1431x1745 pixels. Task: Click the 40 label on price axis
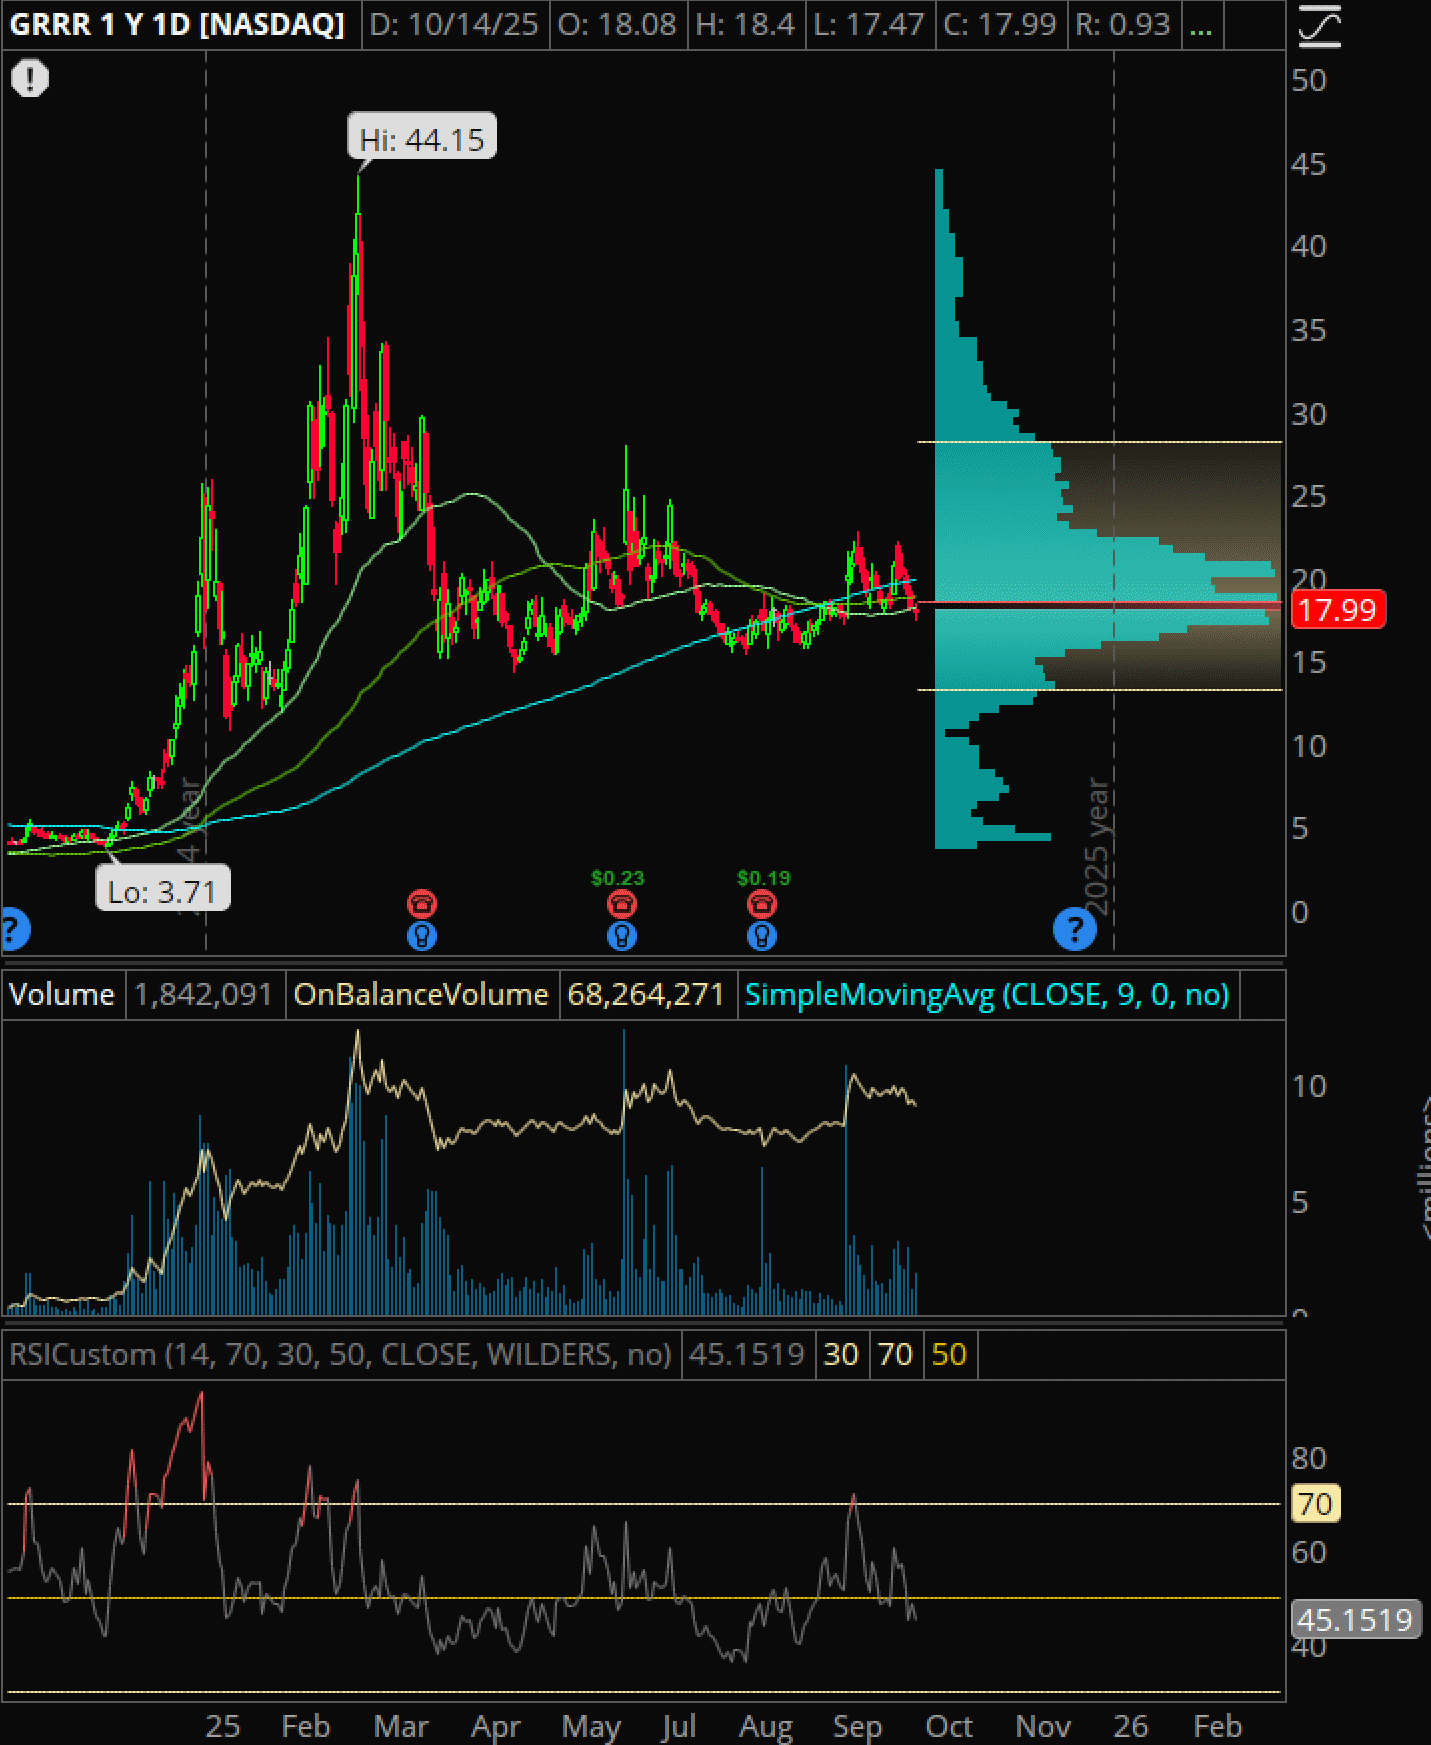1309,246
